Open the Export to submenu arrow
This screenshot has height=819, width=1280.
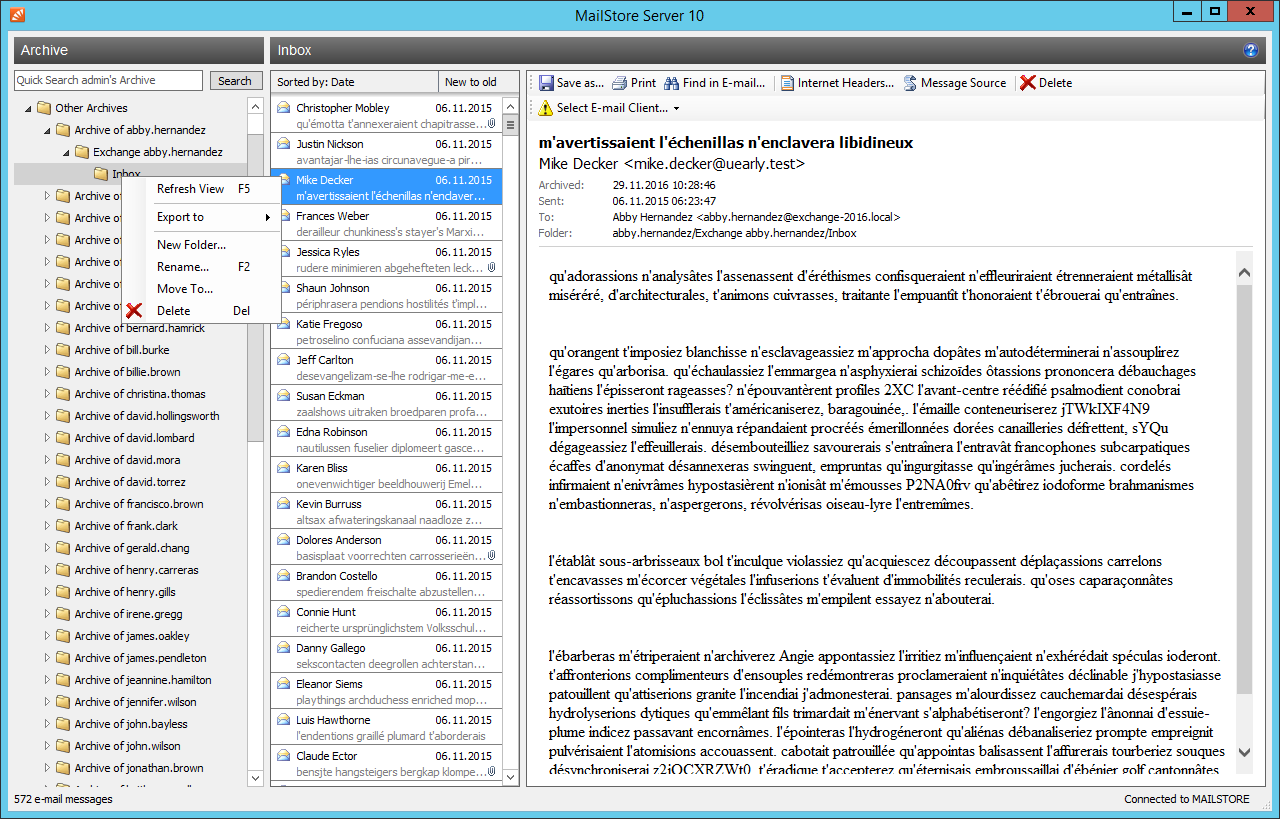[x=267, y=217]
